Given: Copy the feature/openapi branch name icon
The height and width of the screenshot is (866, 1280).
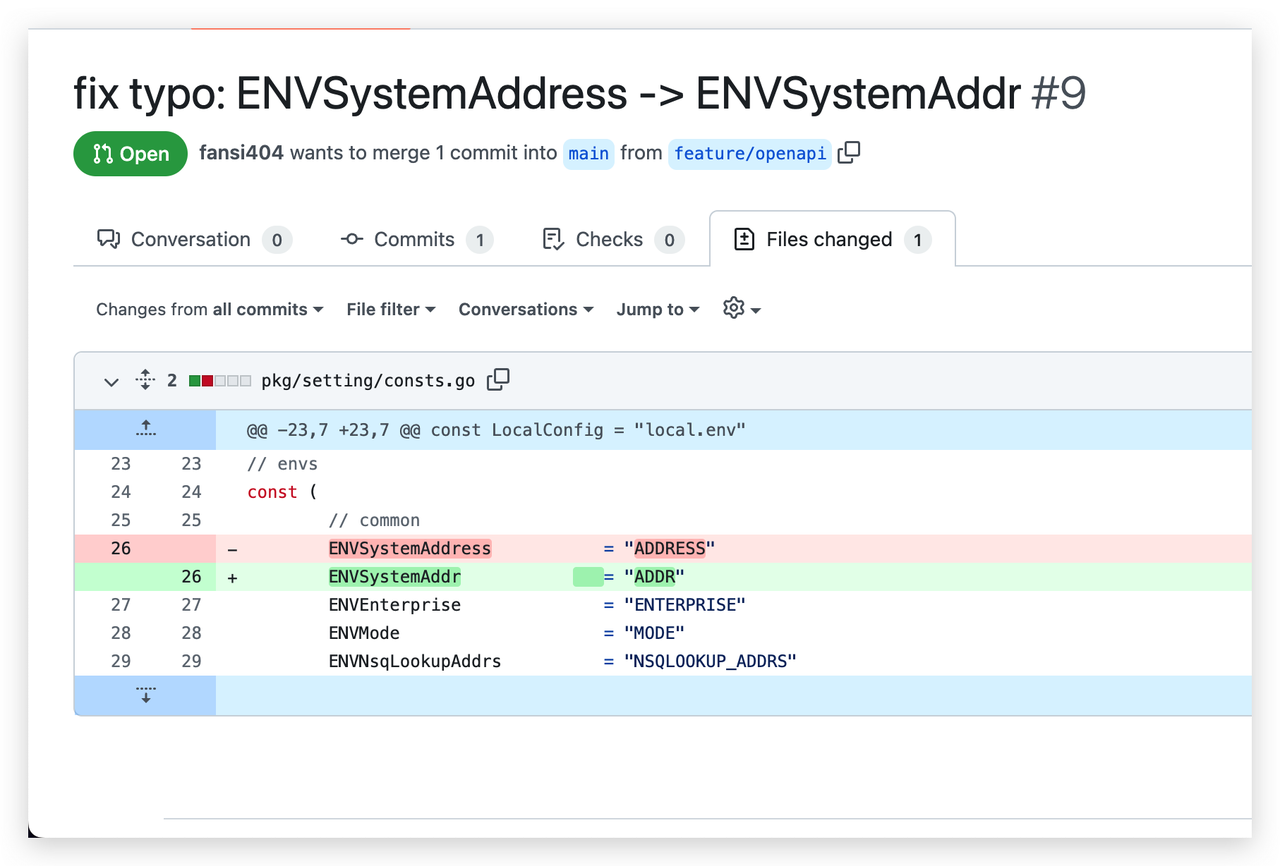Looking at the screenshot, I should [x=849, y=153].
